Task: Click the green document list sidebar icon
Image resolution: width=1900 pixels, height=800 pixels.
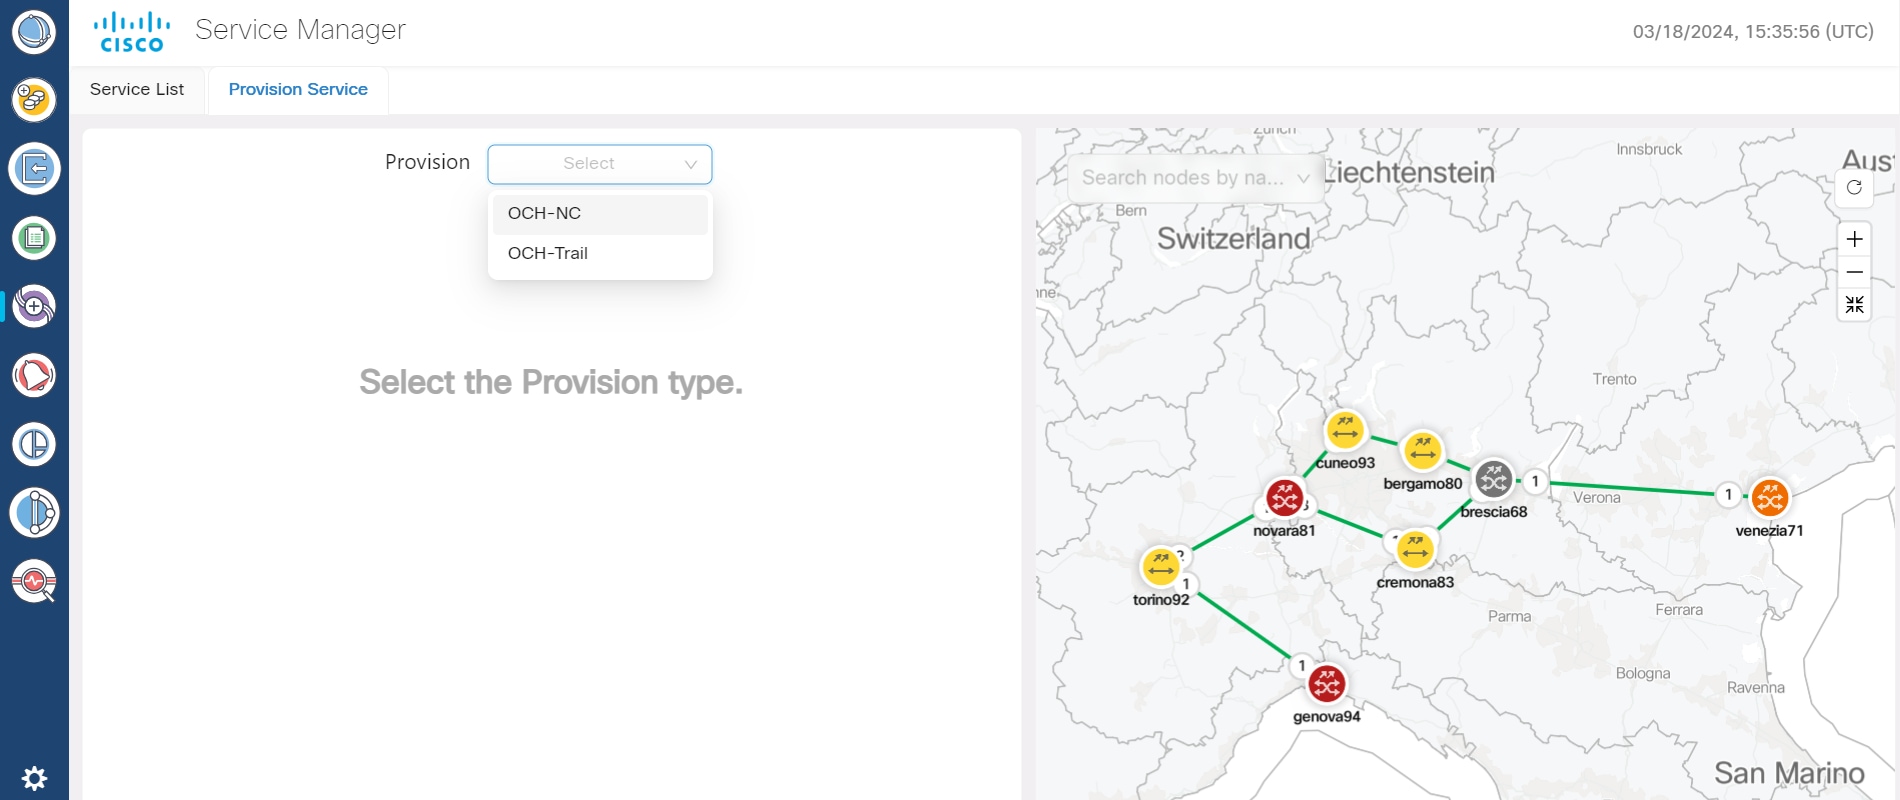Action: pyautogui.click(x=34, y=238)
